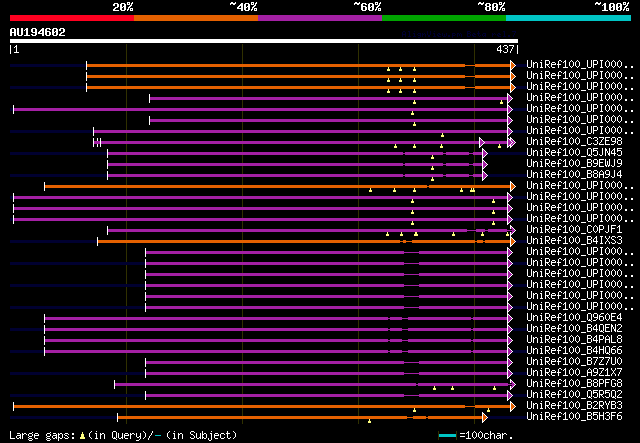This screenshot has width=640, height=443.
Task: Select the purple alignment bar for B4QEN2
Action: click(276, 329)
